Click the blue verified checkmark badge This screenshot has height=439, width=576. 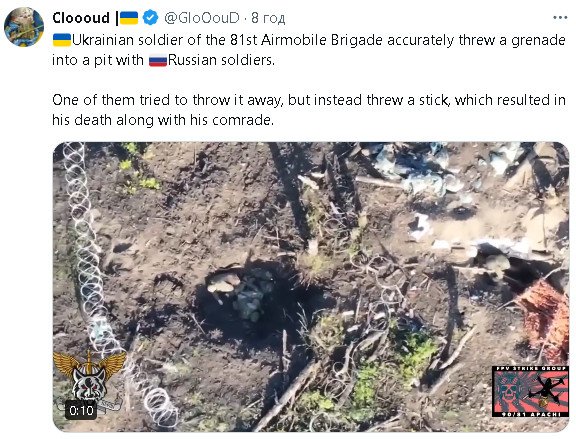(x=150, y=18)
